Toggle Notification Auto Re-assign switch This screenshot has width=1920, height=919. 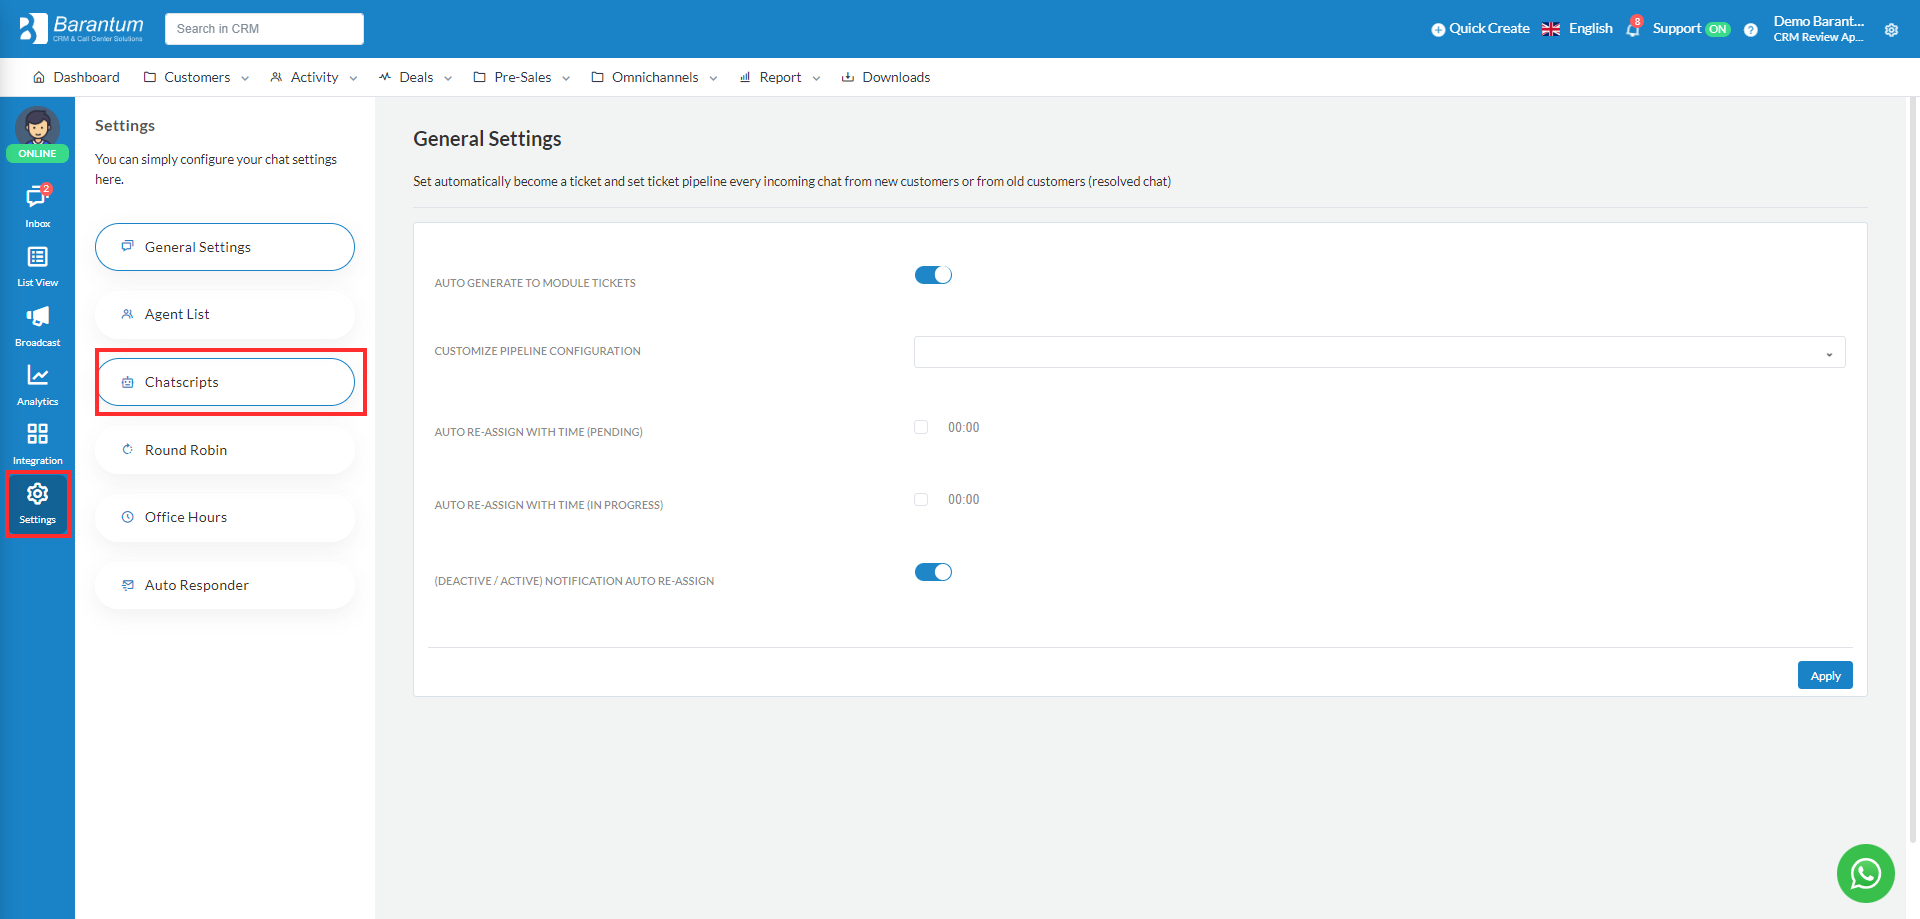[x=933, y=572]
